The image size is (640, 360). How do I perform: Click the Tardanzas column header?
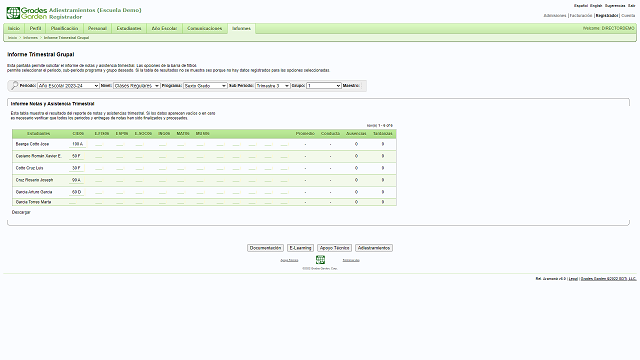click(382, 133)
